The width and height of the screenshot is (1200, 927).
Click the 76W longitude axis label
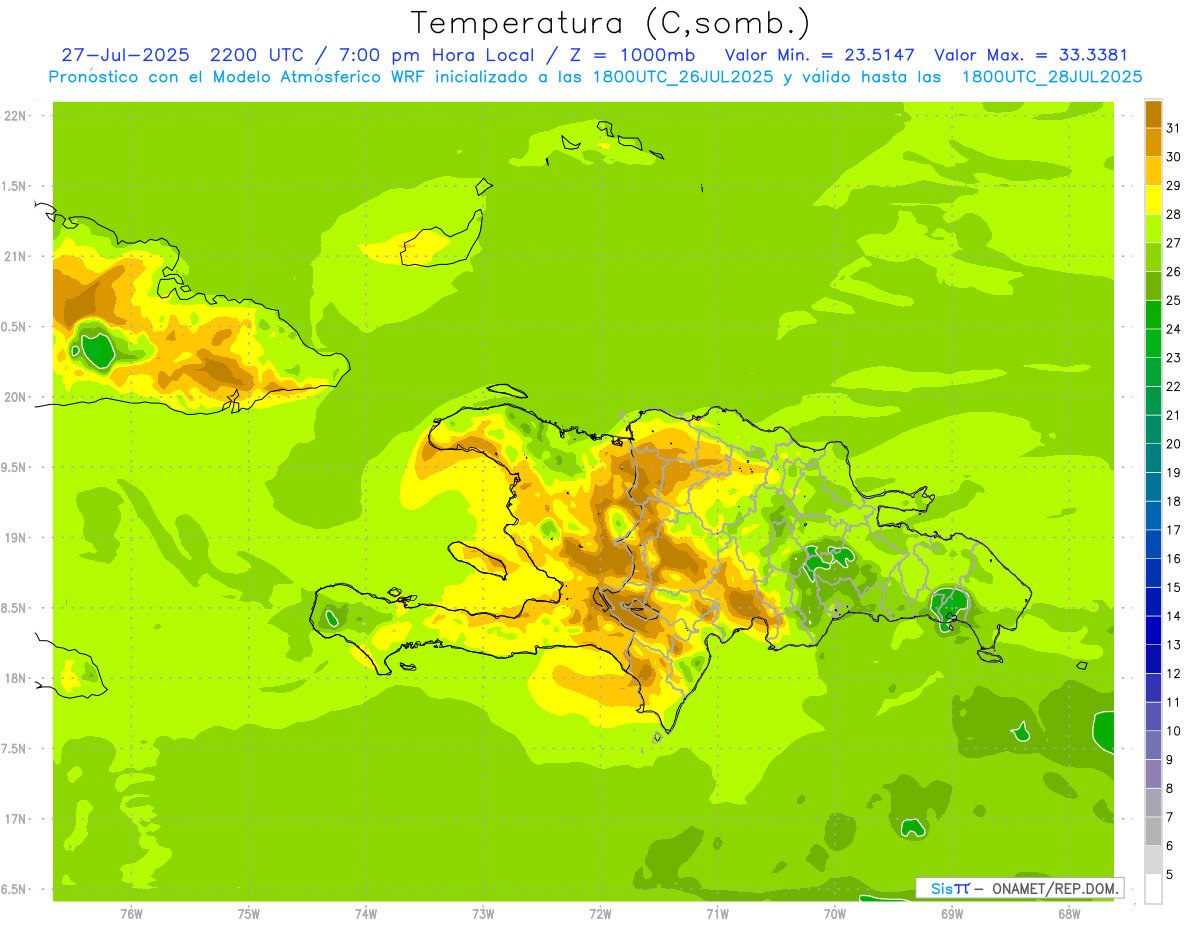tap(131, 913)
